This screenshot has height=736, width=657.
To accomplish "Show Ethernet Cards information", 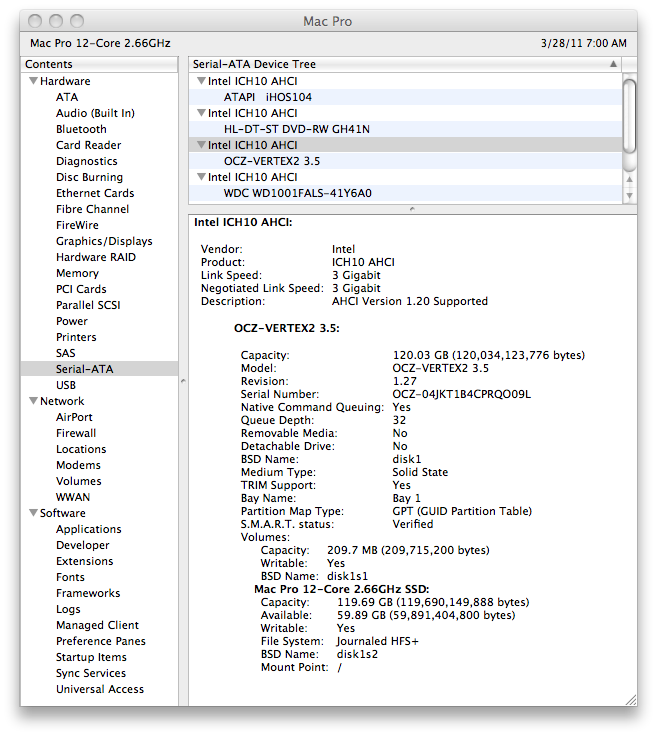I will coord(95,193).
